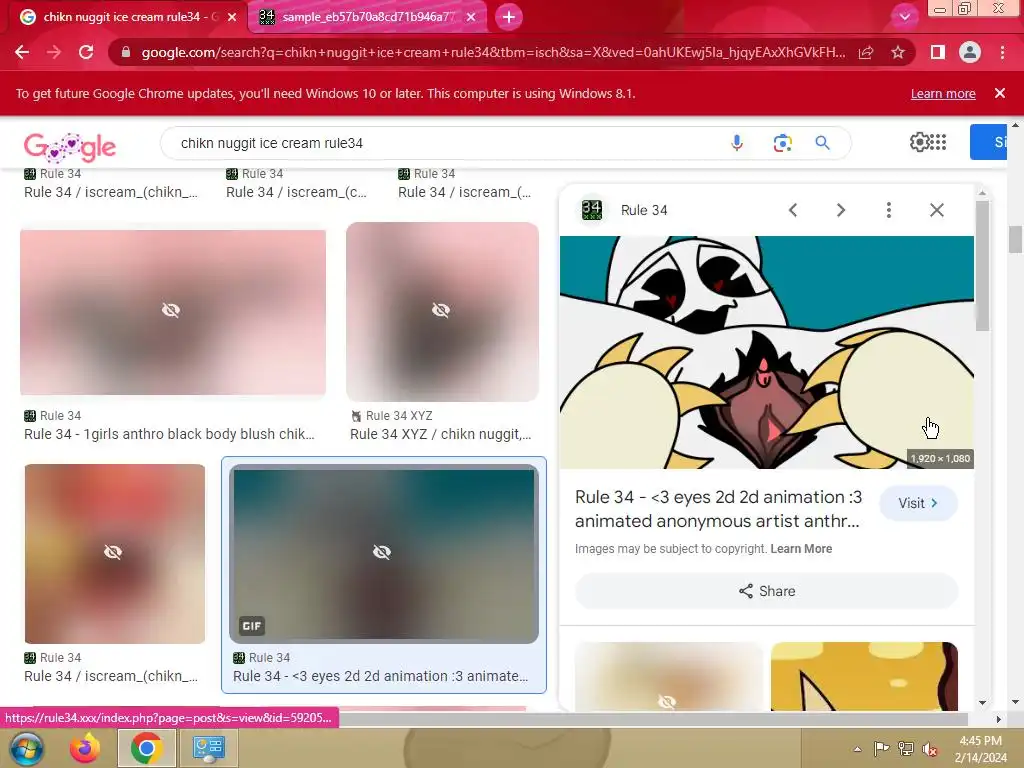Click the blue Sign in button

pyautogui.click(x=989, y=142)
